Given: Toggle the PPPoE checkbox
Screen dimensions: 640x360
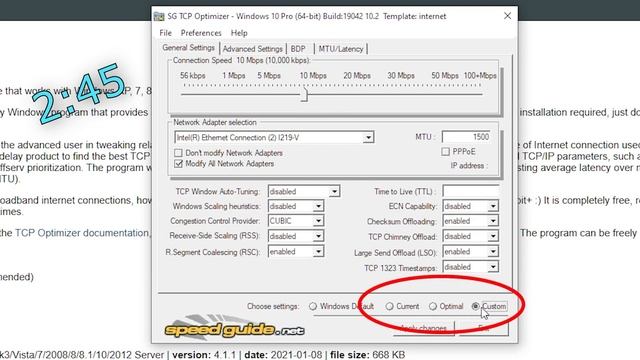Looking at the screenshot, I should [445, 152].
